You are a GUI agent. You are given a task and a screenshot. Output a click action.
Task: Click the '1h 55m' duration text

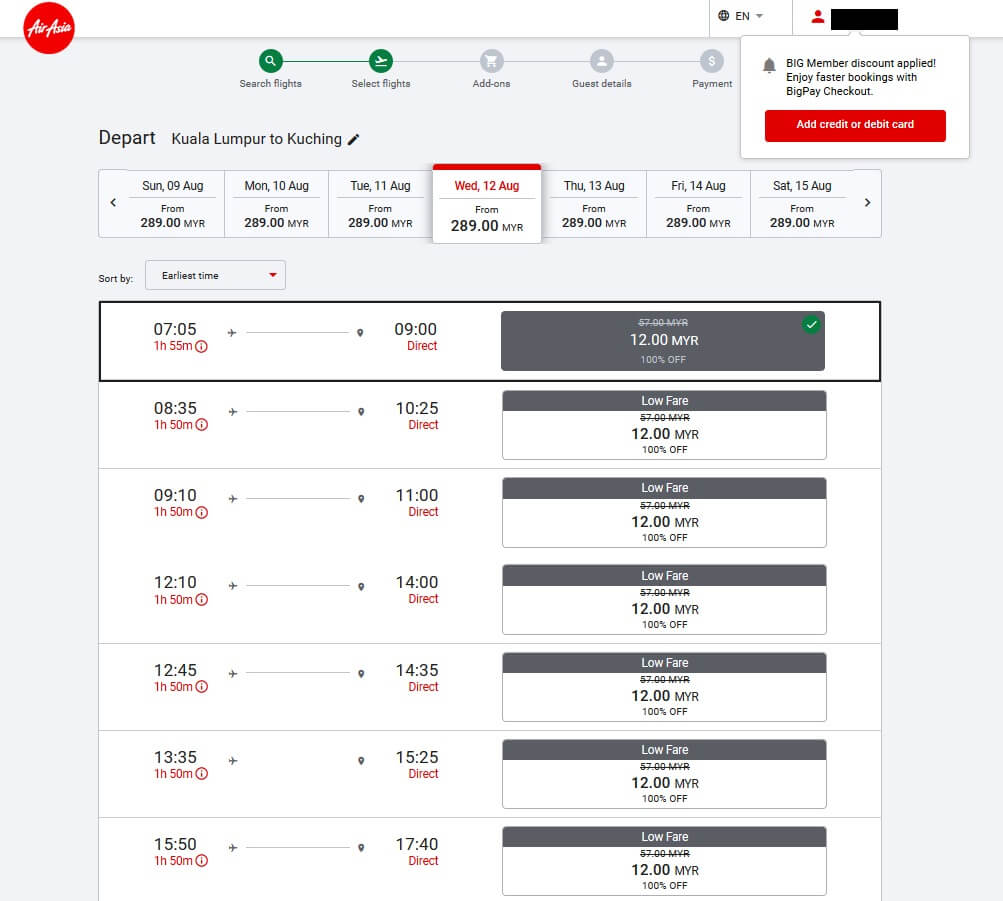click(173, 346)
